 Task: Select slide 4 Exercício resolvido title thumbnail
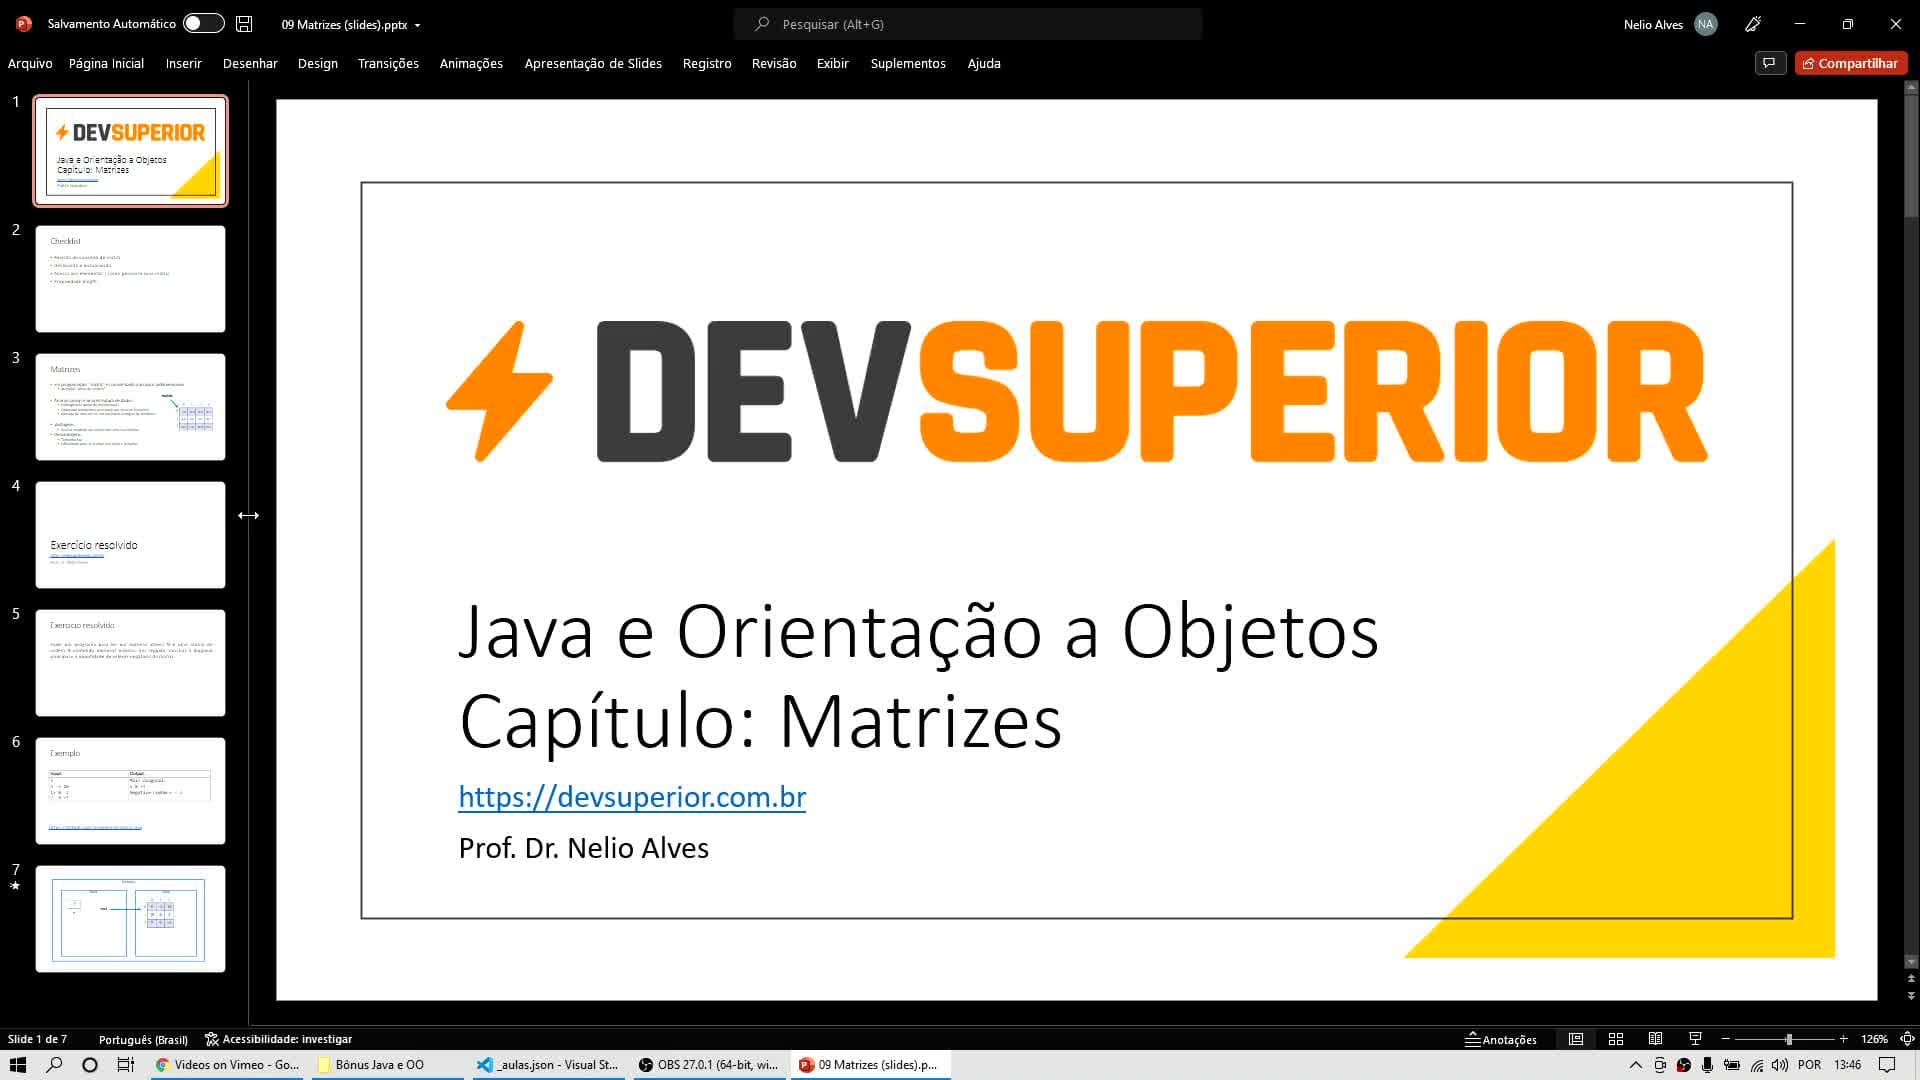pyautogui.click(x=131, y=535)
